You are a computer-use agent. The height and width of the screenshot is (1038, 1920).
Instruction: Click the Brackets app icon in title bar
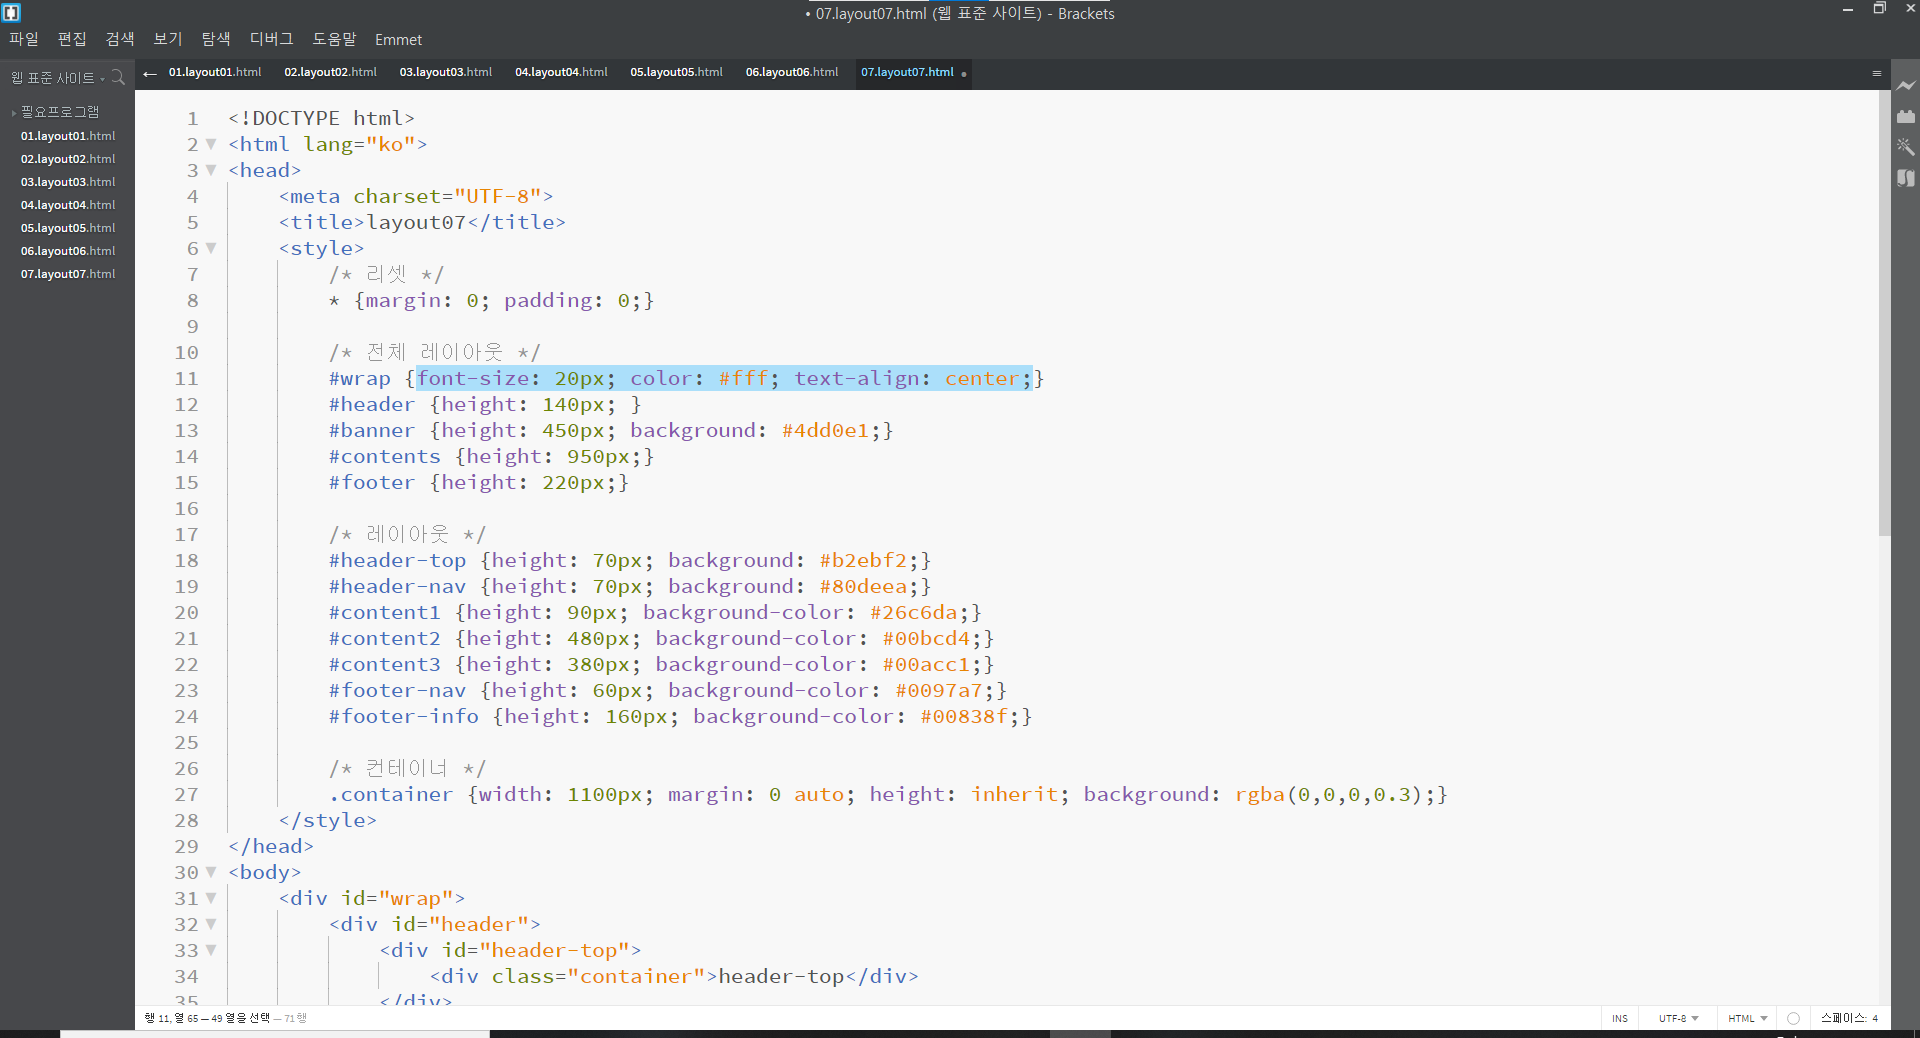point(12,13)
